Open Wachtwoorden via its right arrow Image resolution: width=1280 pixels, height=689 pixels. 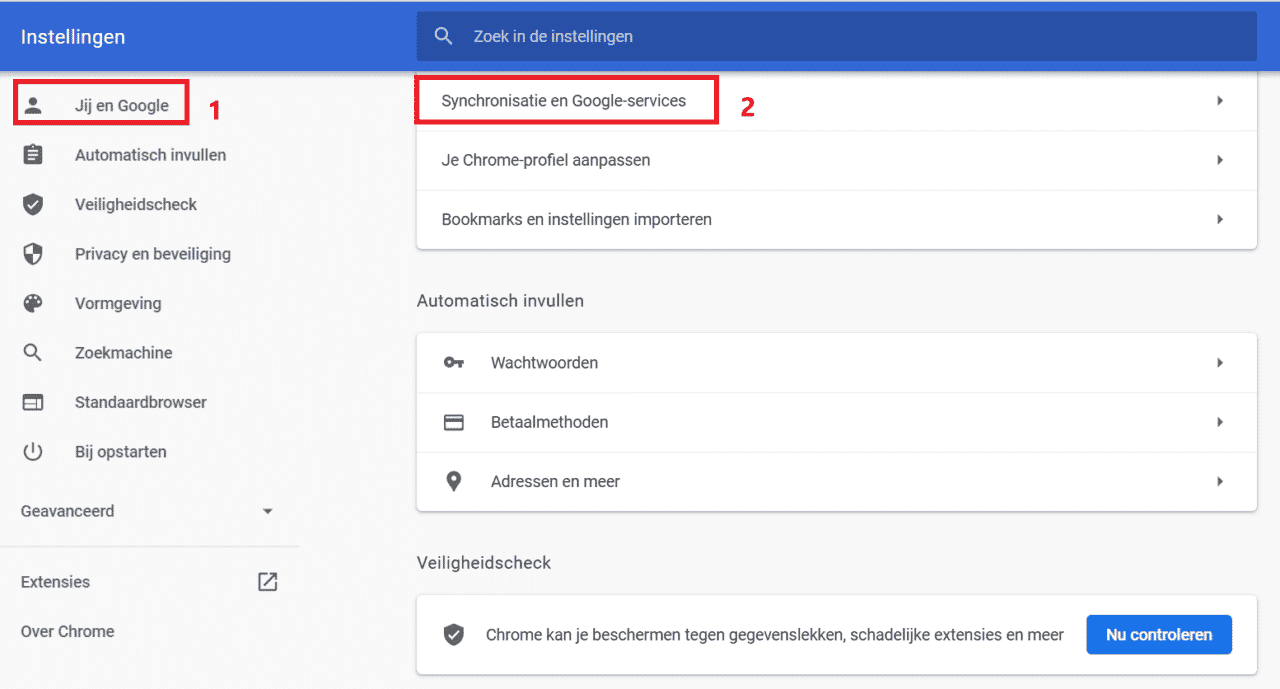coord(1220,363)
